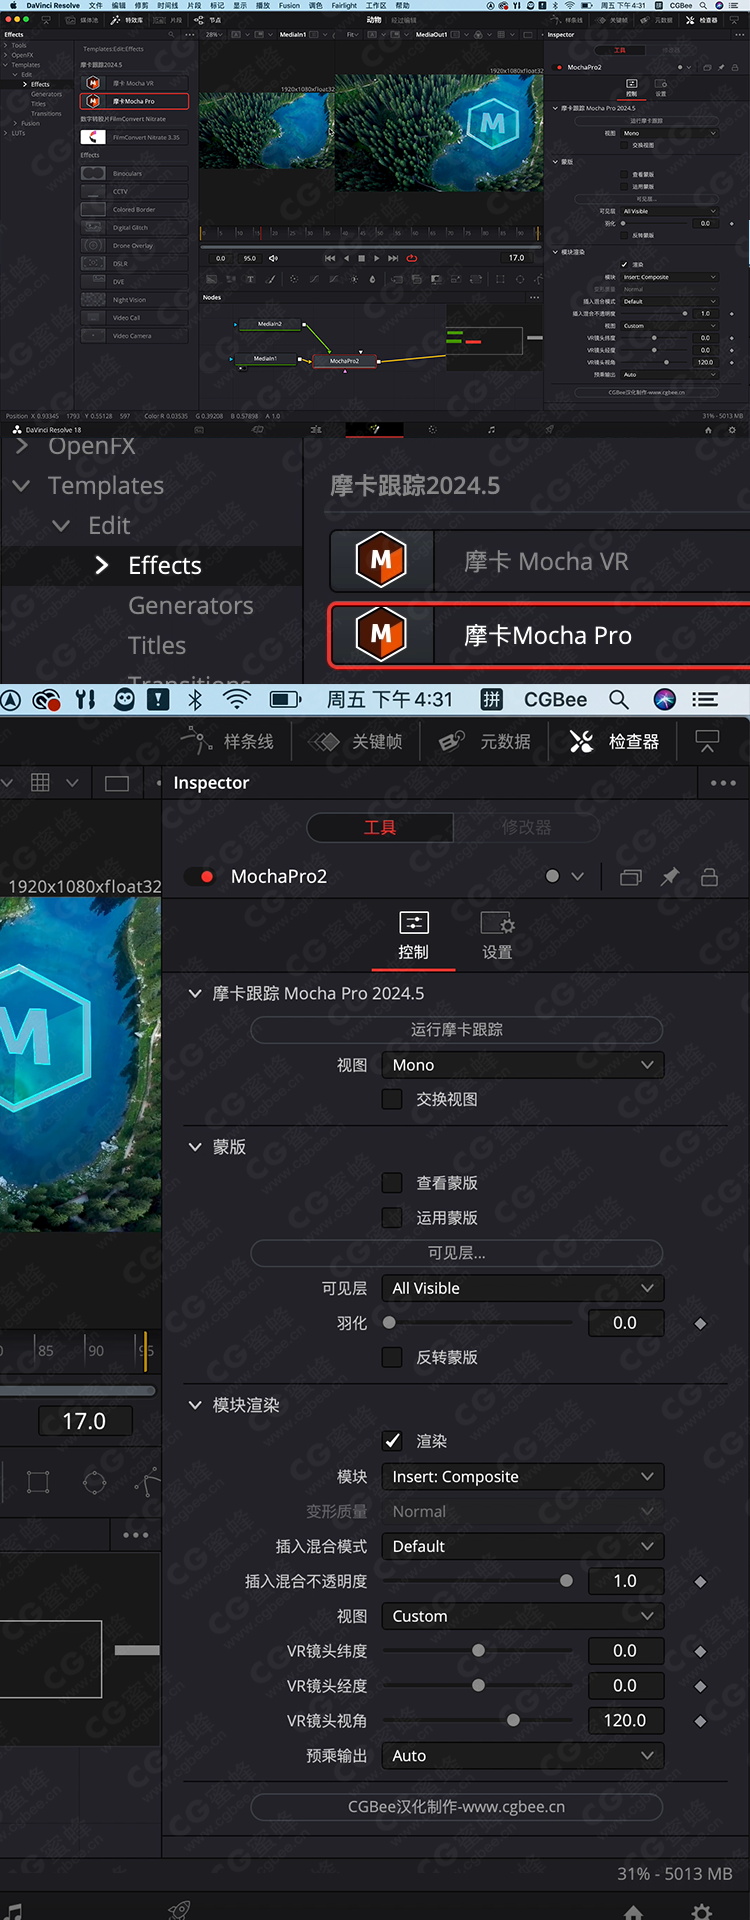This screenshot has height=1920, width=750.
Task: Jump to the first frame transport button
Action: (330, 258)
